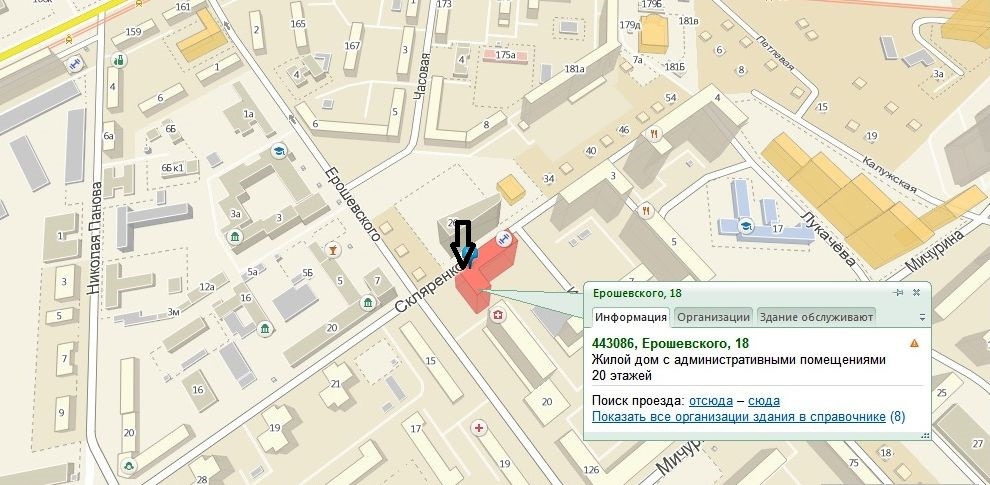990x485 pixels.
Task: Open the Здание обслуживают tab
Action: point(816,317)
